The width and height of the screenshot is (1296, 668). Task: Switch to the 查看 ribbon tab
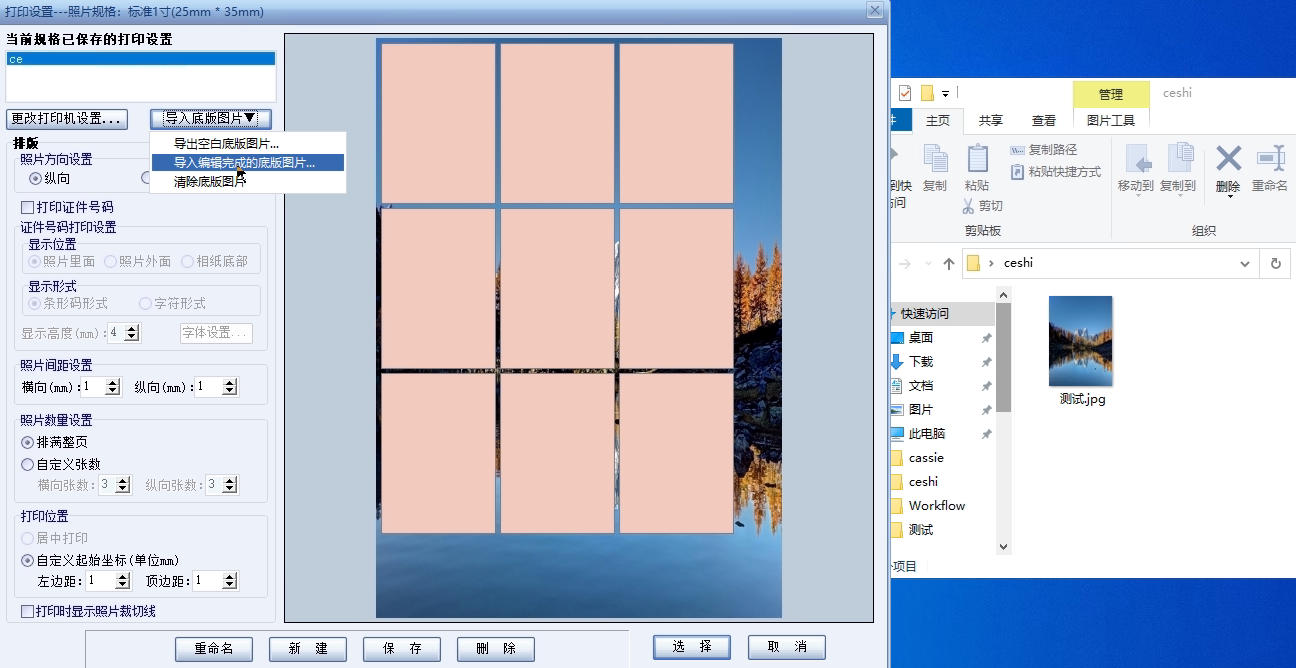[1043, 119]
